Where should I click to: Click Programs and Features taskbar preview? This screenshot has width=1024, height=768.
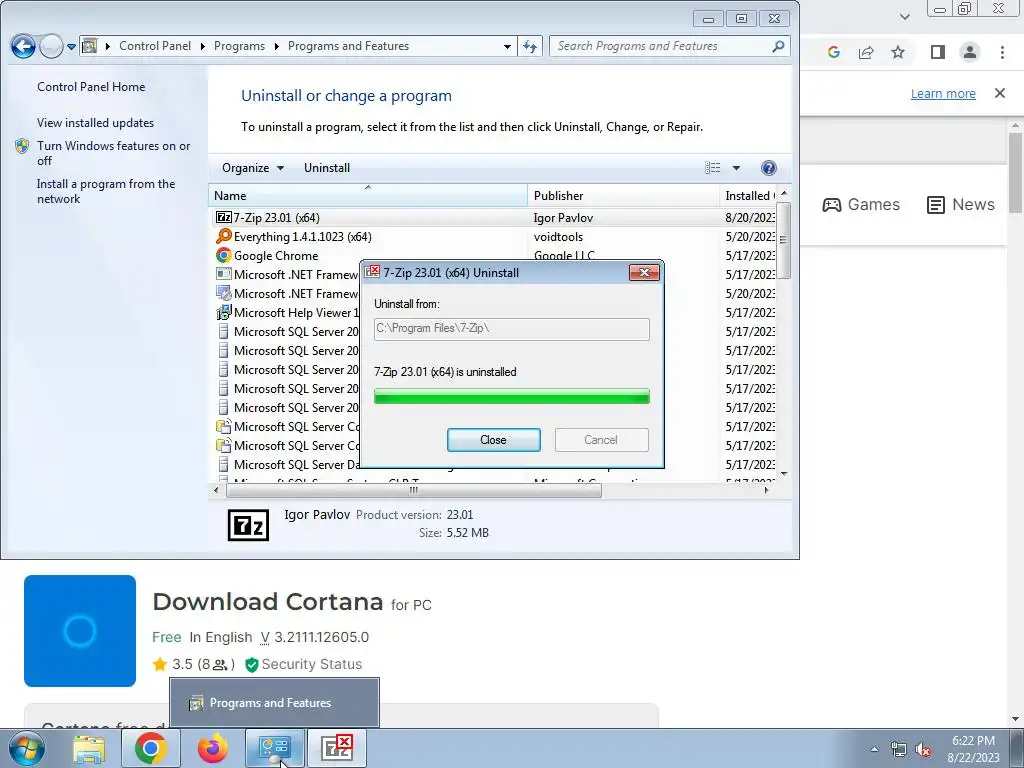click(274, 703)
